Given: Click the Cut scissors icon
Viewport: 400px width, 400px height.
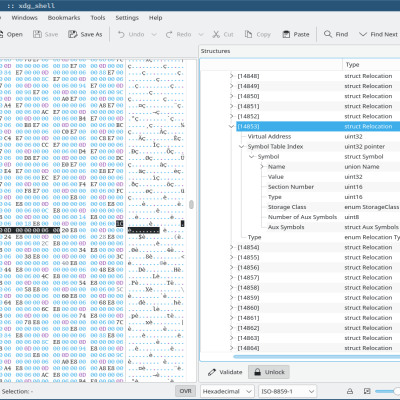Looking at the screenshot, I should [x=216, y=34].
